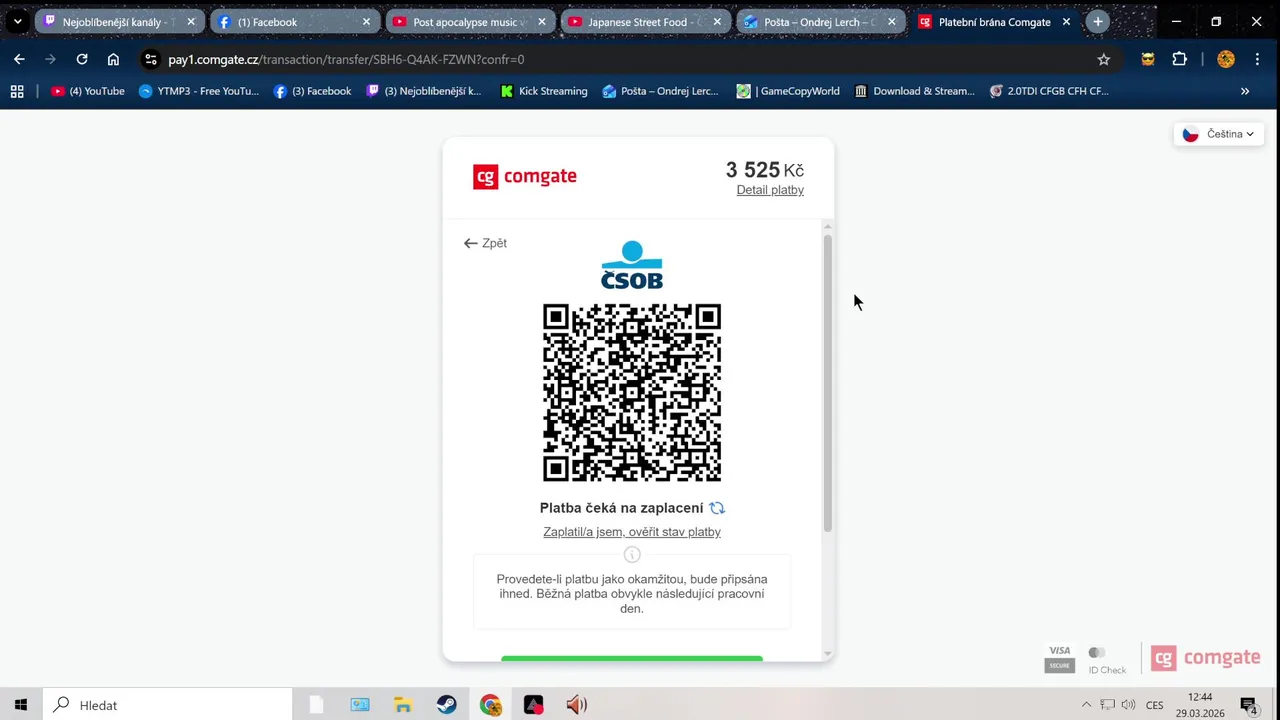The height and width of the screenshot is (720, 1280).
Task: Open the speaker app icon on the taskbar
Action: 577,705
